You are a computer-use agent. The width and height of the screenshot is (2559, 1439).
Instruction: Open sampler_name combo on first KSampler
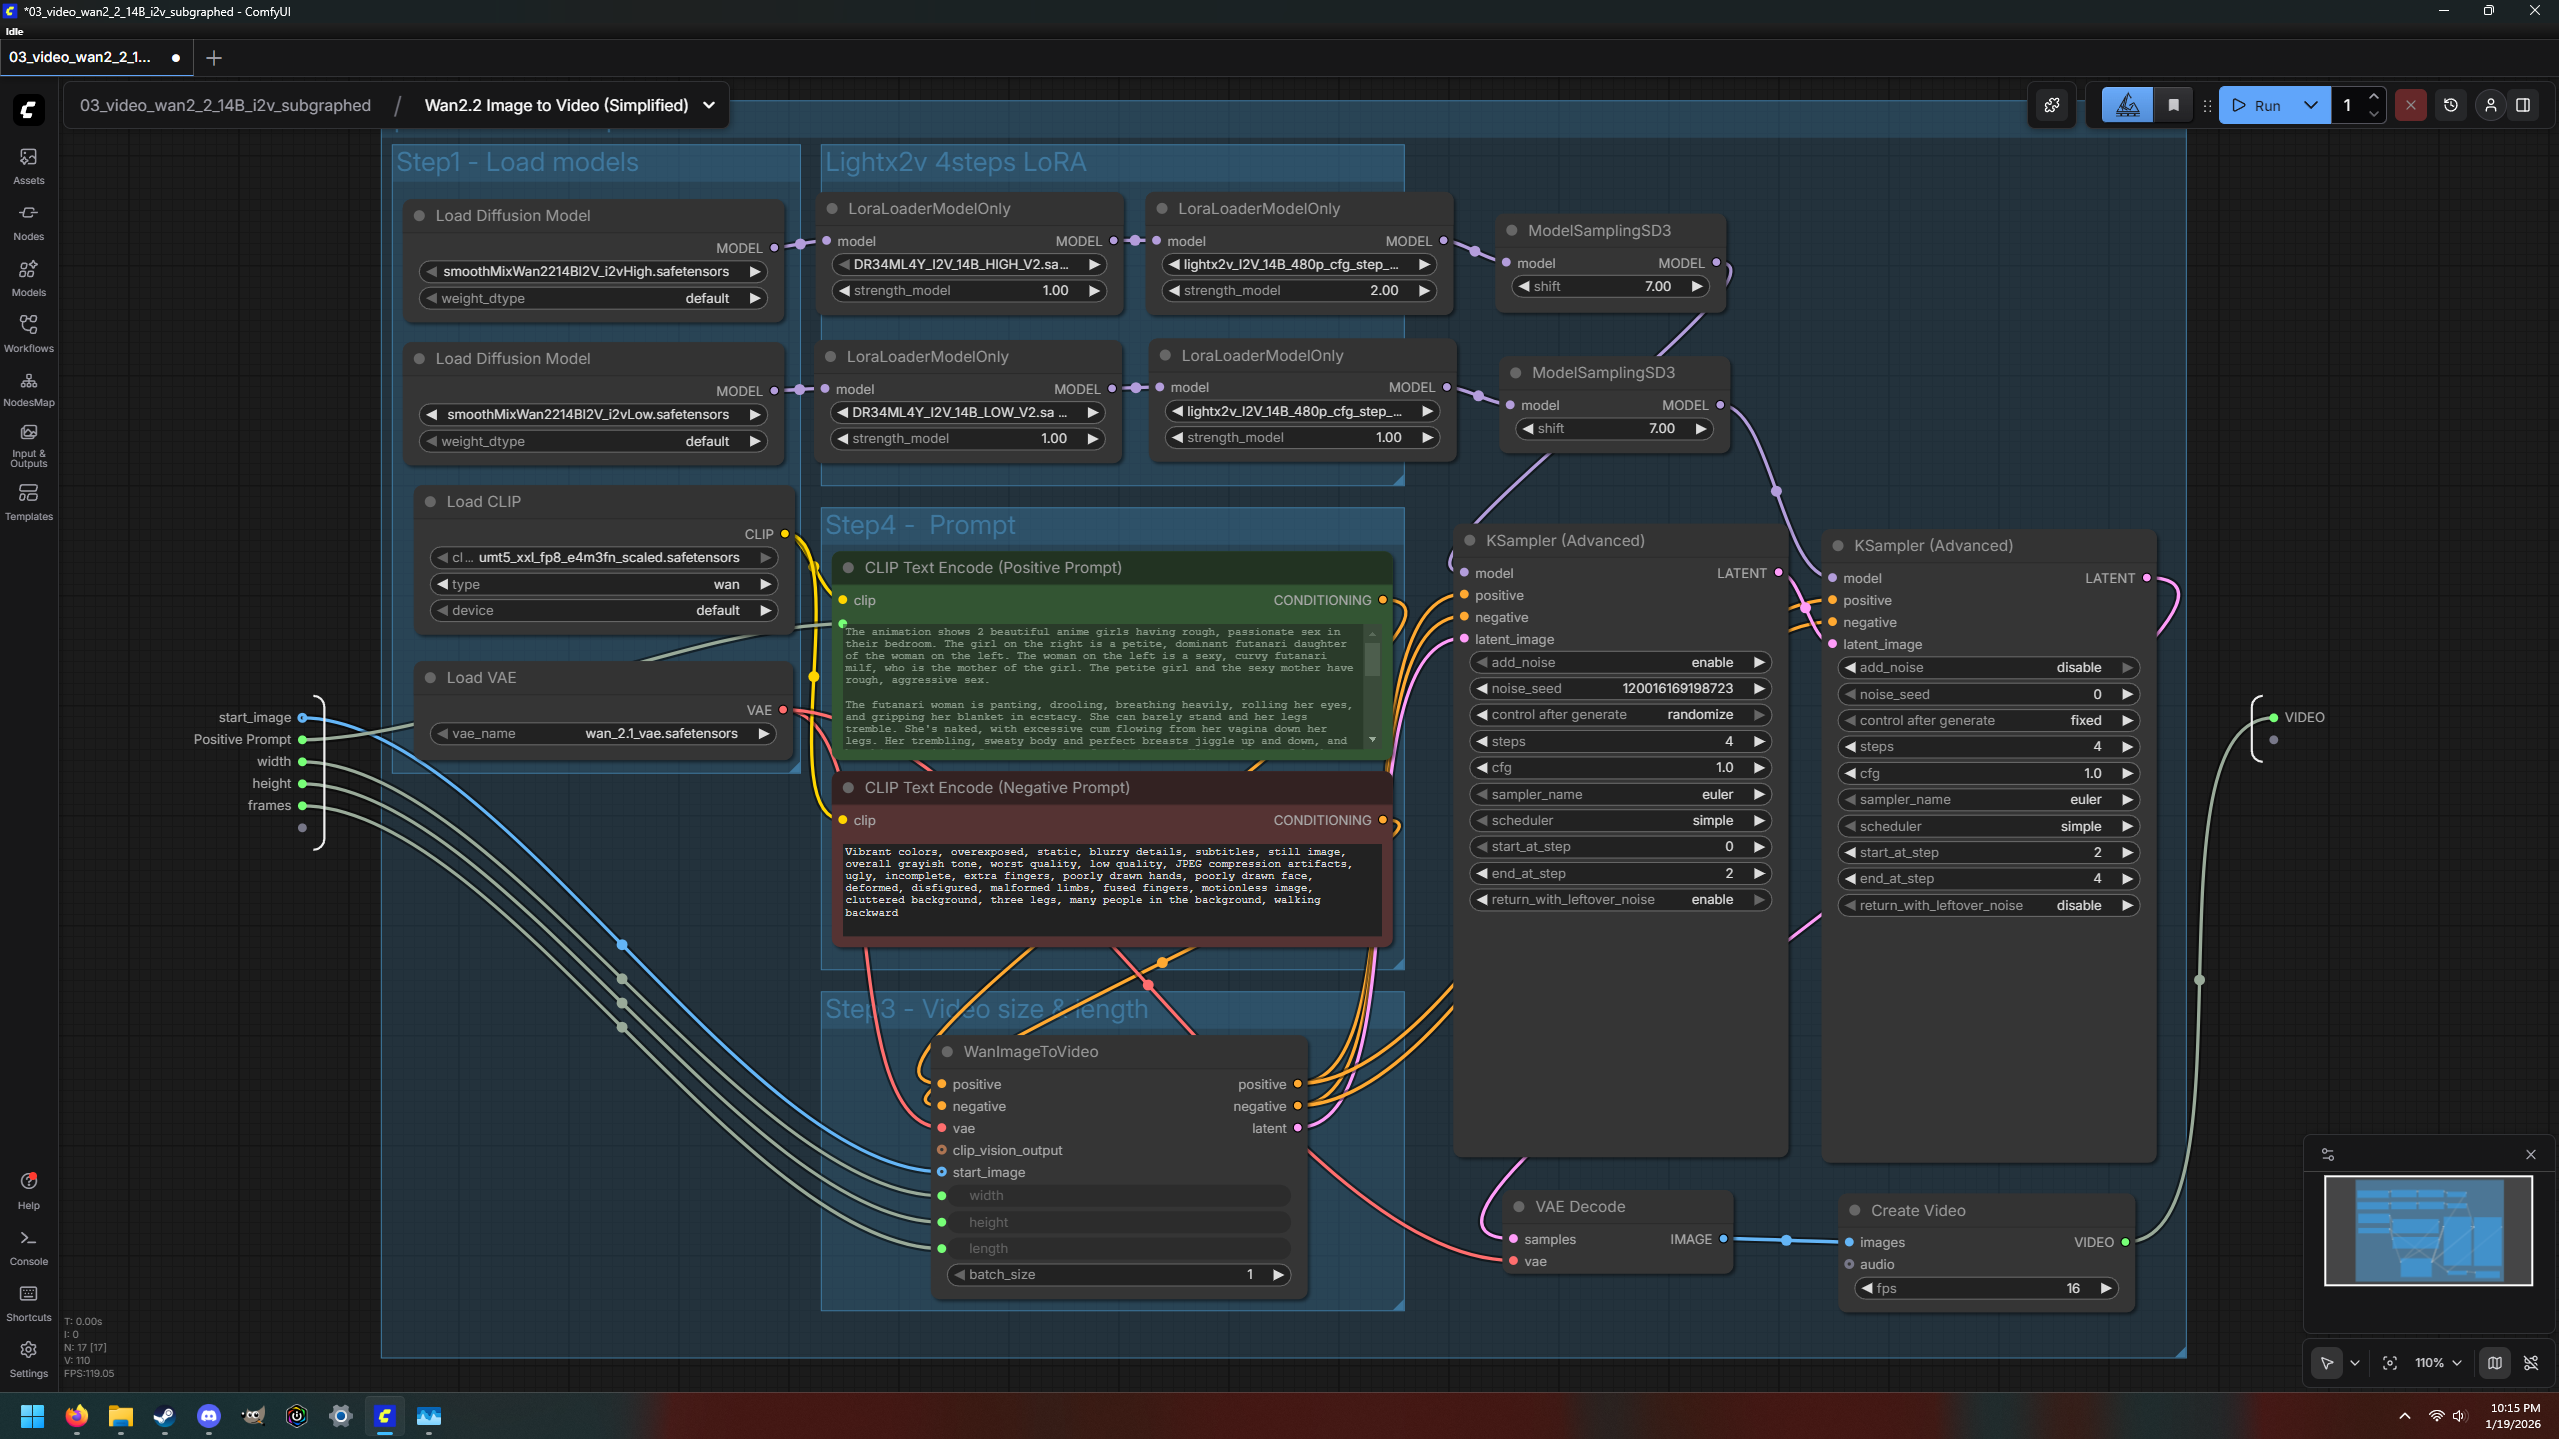point(1620,794)
